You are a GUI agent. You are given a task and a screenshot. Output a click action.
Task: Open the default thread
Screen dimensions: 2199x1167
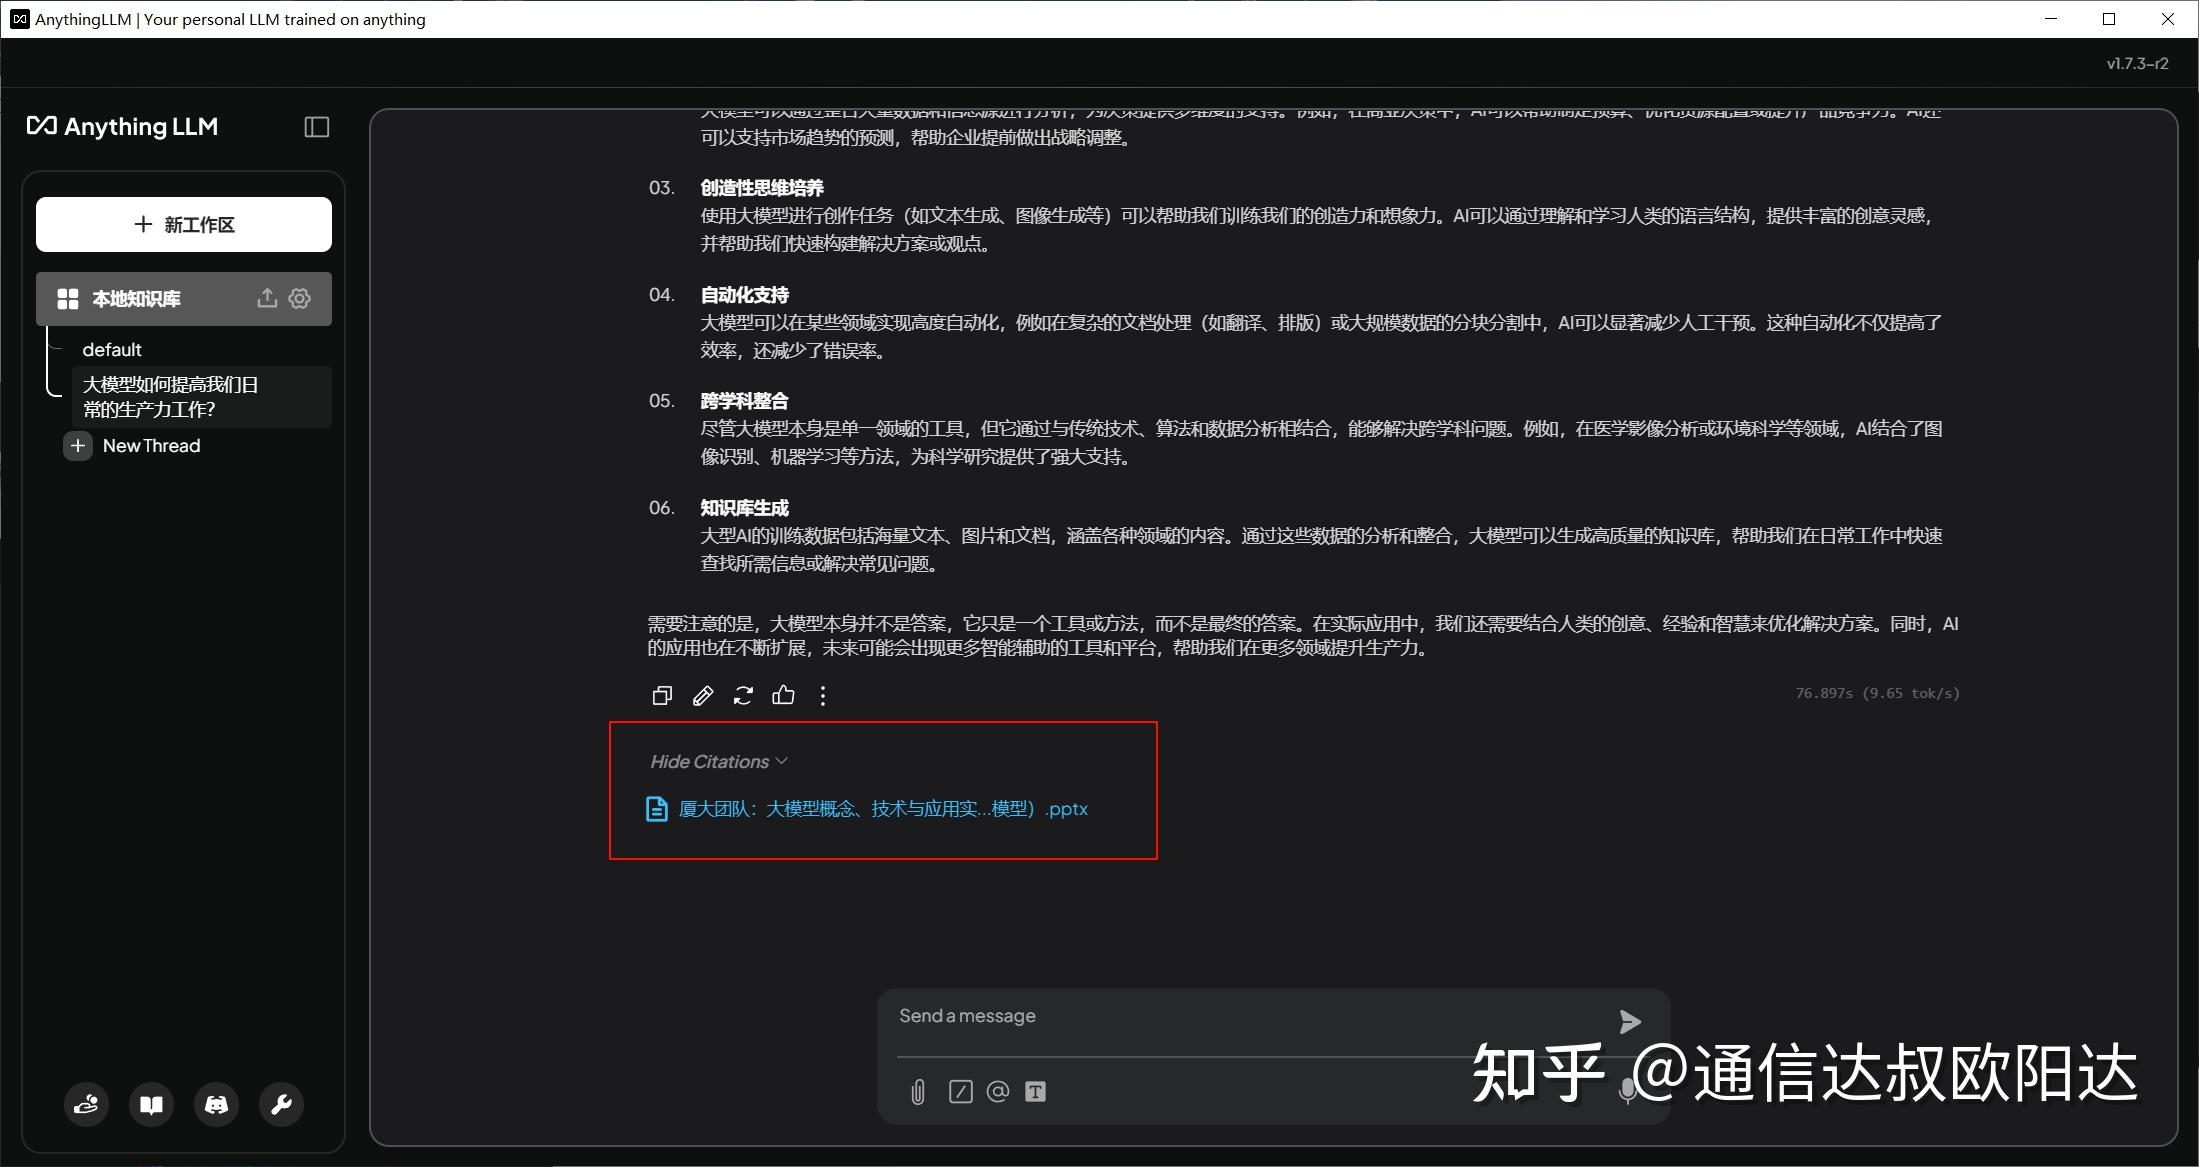112,350
